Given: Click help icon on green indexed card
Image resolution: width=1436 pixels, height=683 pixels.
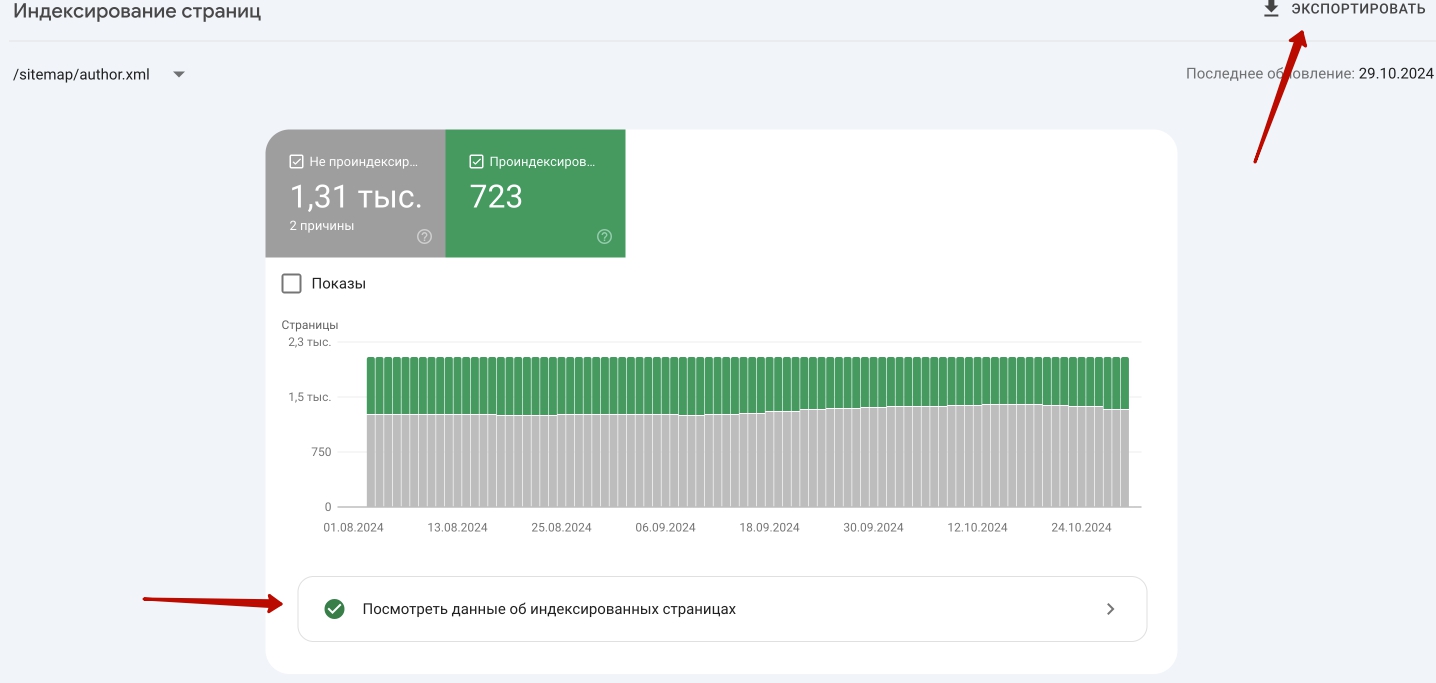Looking at the screenshot, I should 604,237.
